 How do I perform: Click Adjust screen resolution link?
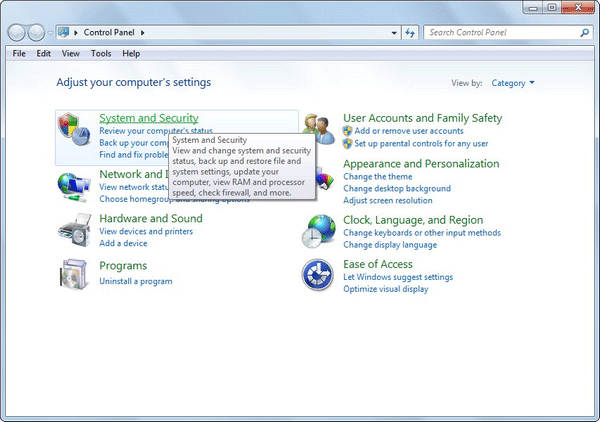(388, 200)
